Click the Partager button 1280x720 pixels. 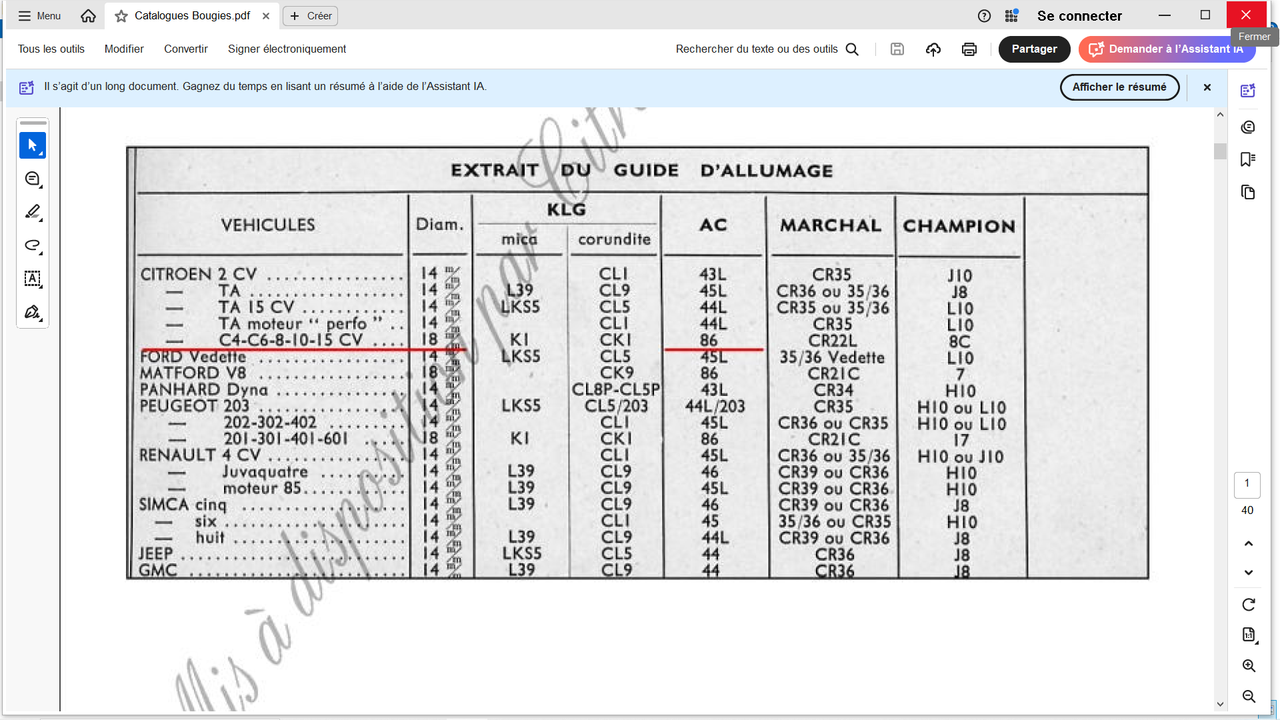[x=1034, y=49]
